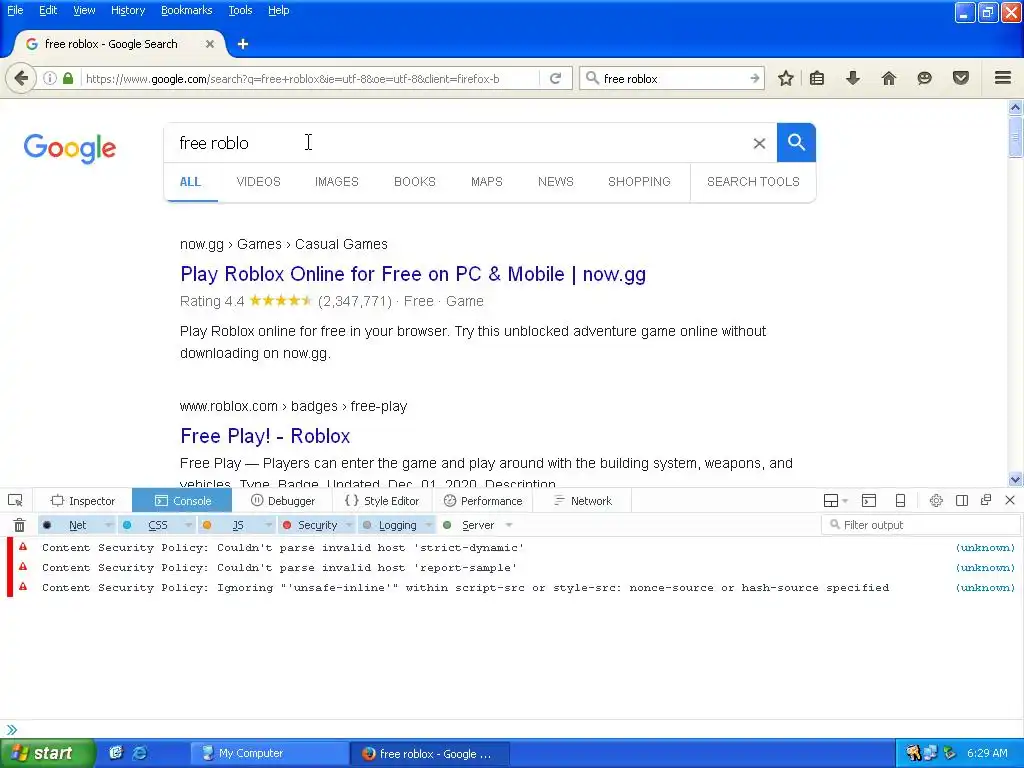Open the History menu
This screenshot has width=1024, height=768.
pyautogui.click(x=128, y=10)
